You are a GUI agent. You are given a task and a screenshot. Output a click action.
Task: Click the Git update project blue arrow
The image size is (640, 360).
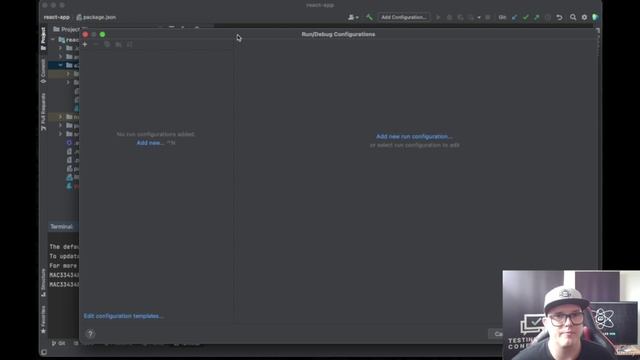coord(514,17)
